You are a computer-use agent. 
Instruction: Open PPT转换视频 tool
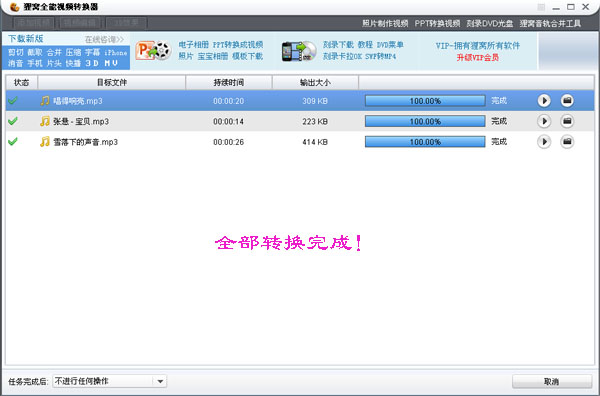click(437, 23)
